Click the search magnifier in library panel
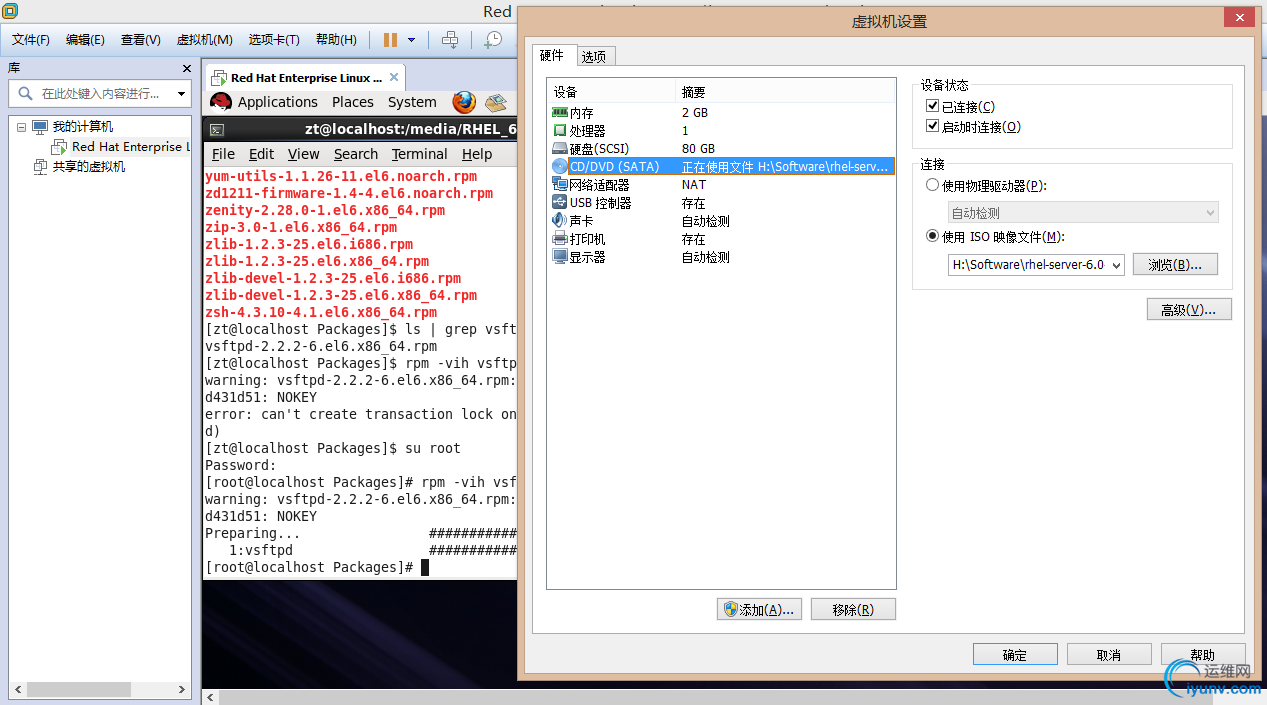The height and width of the screenshot is (705, 1267). (x=25, y=94)
